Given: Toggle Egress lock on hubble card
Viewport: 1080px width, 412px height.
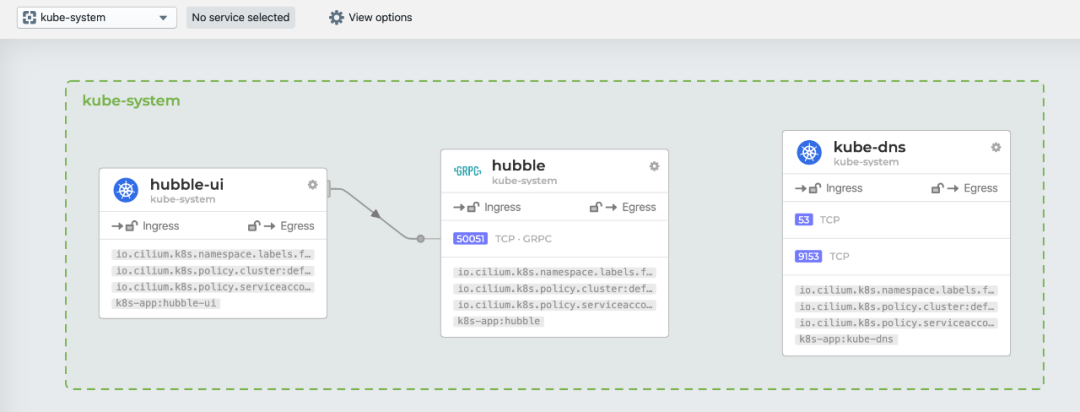Looking at the screenshot, I should (596, 207).
